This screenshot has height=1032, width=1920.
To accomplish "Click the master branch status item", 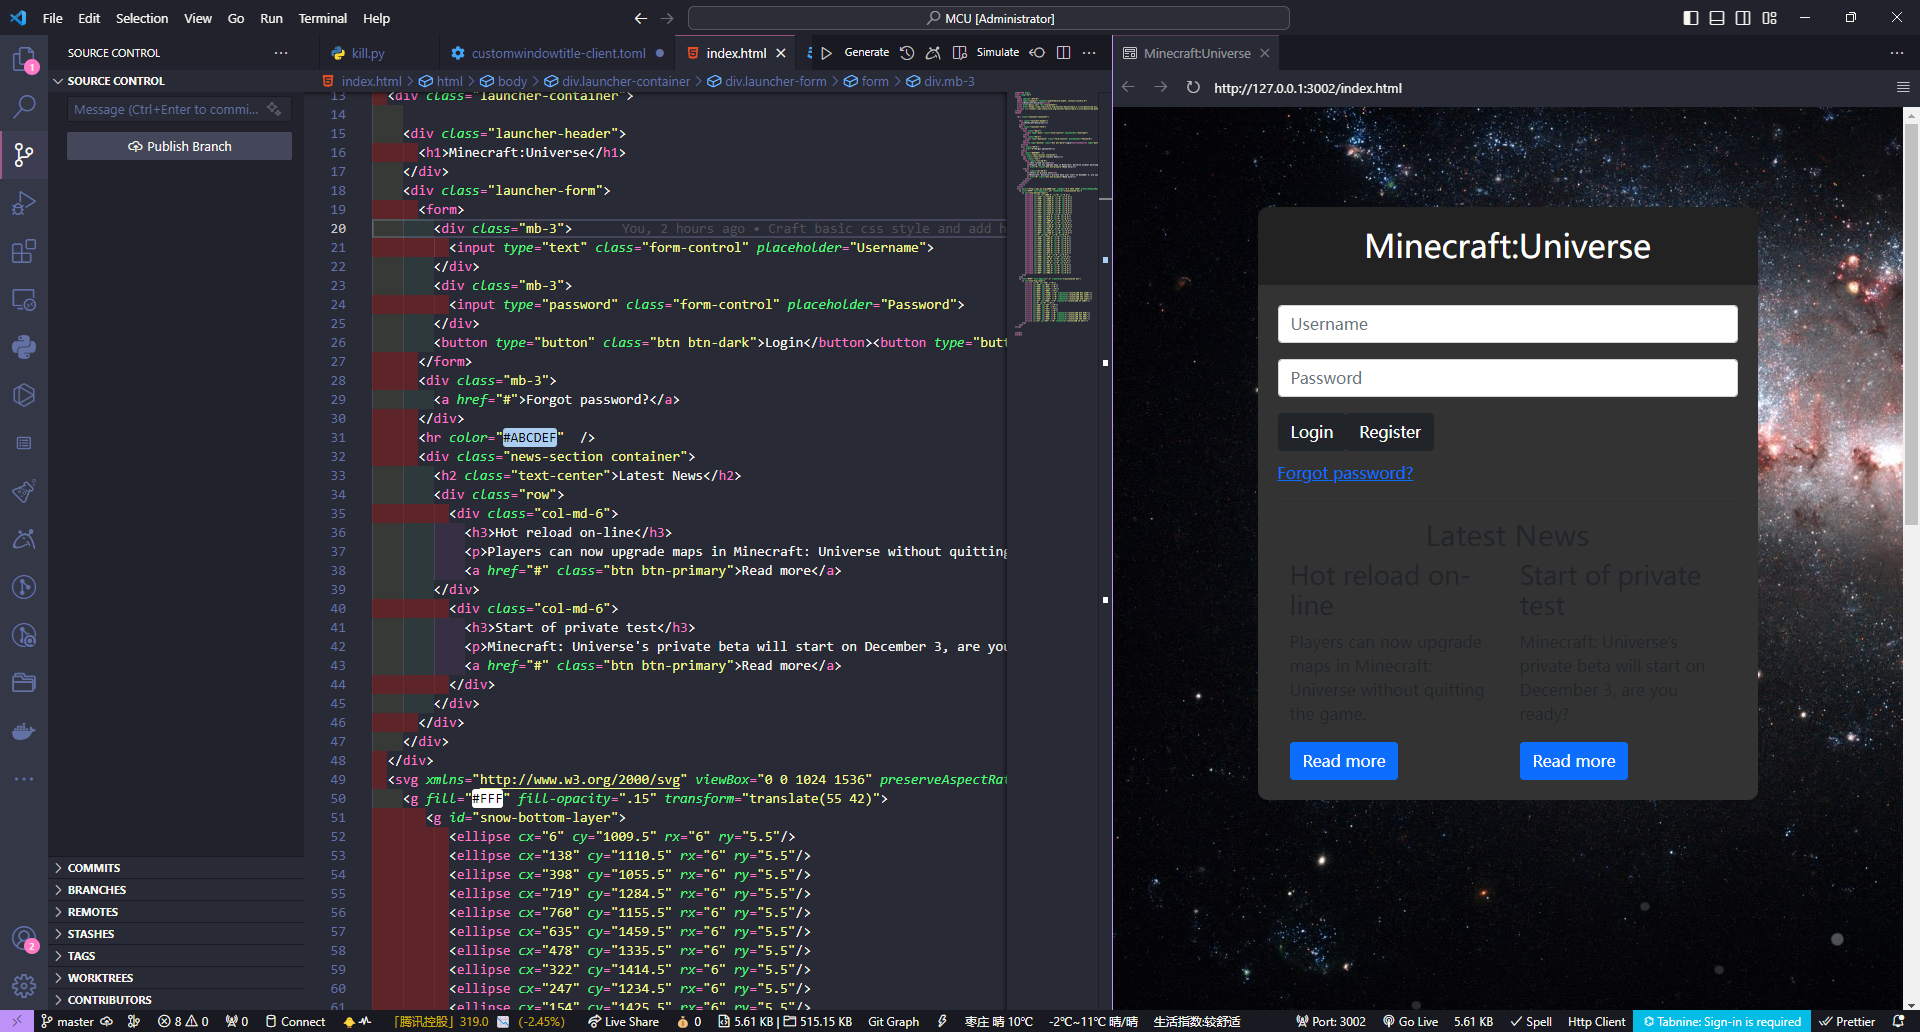I will tap(68, 1022).
